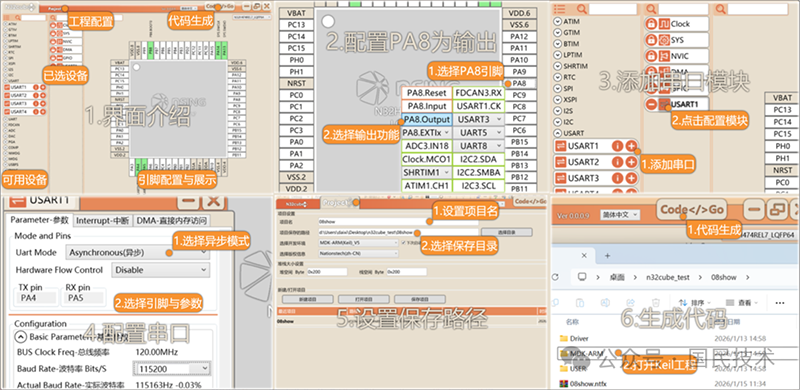Switch to the Interrupt-中断 tab
Viewport: 800px width, 390px height.
click(102, 221)
